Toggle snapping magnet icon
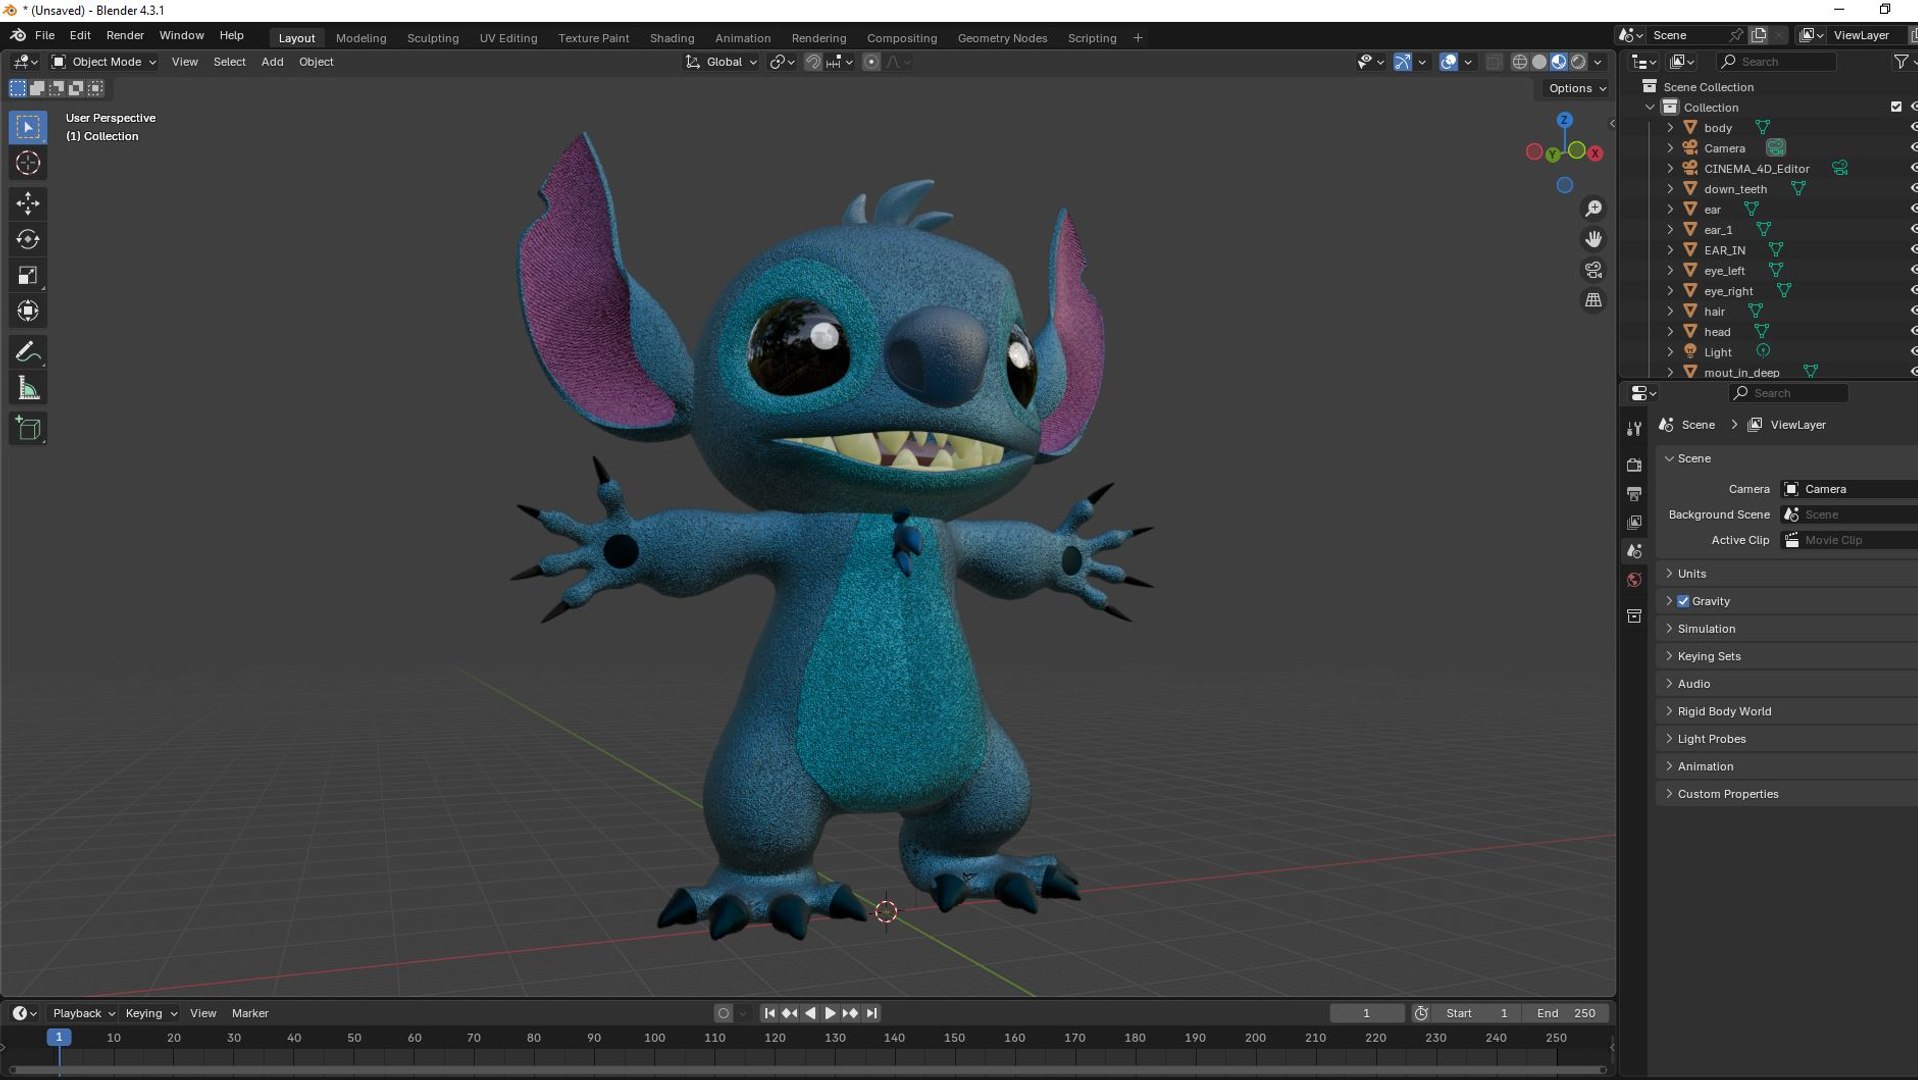This screenshot has width=1918, height=1080. point(813,62)
